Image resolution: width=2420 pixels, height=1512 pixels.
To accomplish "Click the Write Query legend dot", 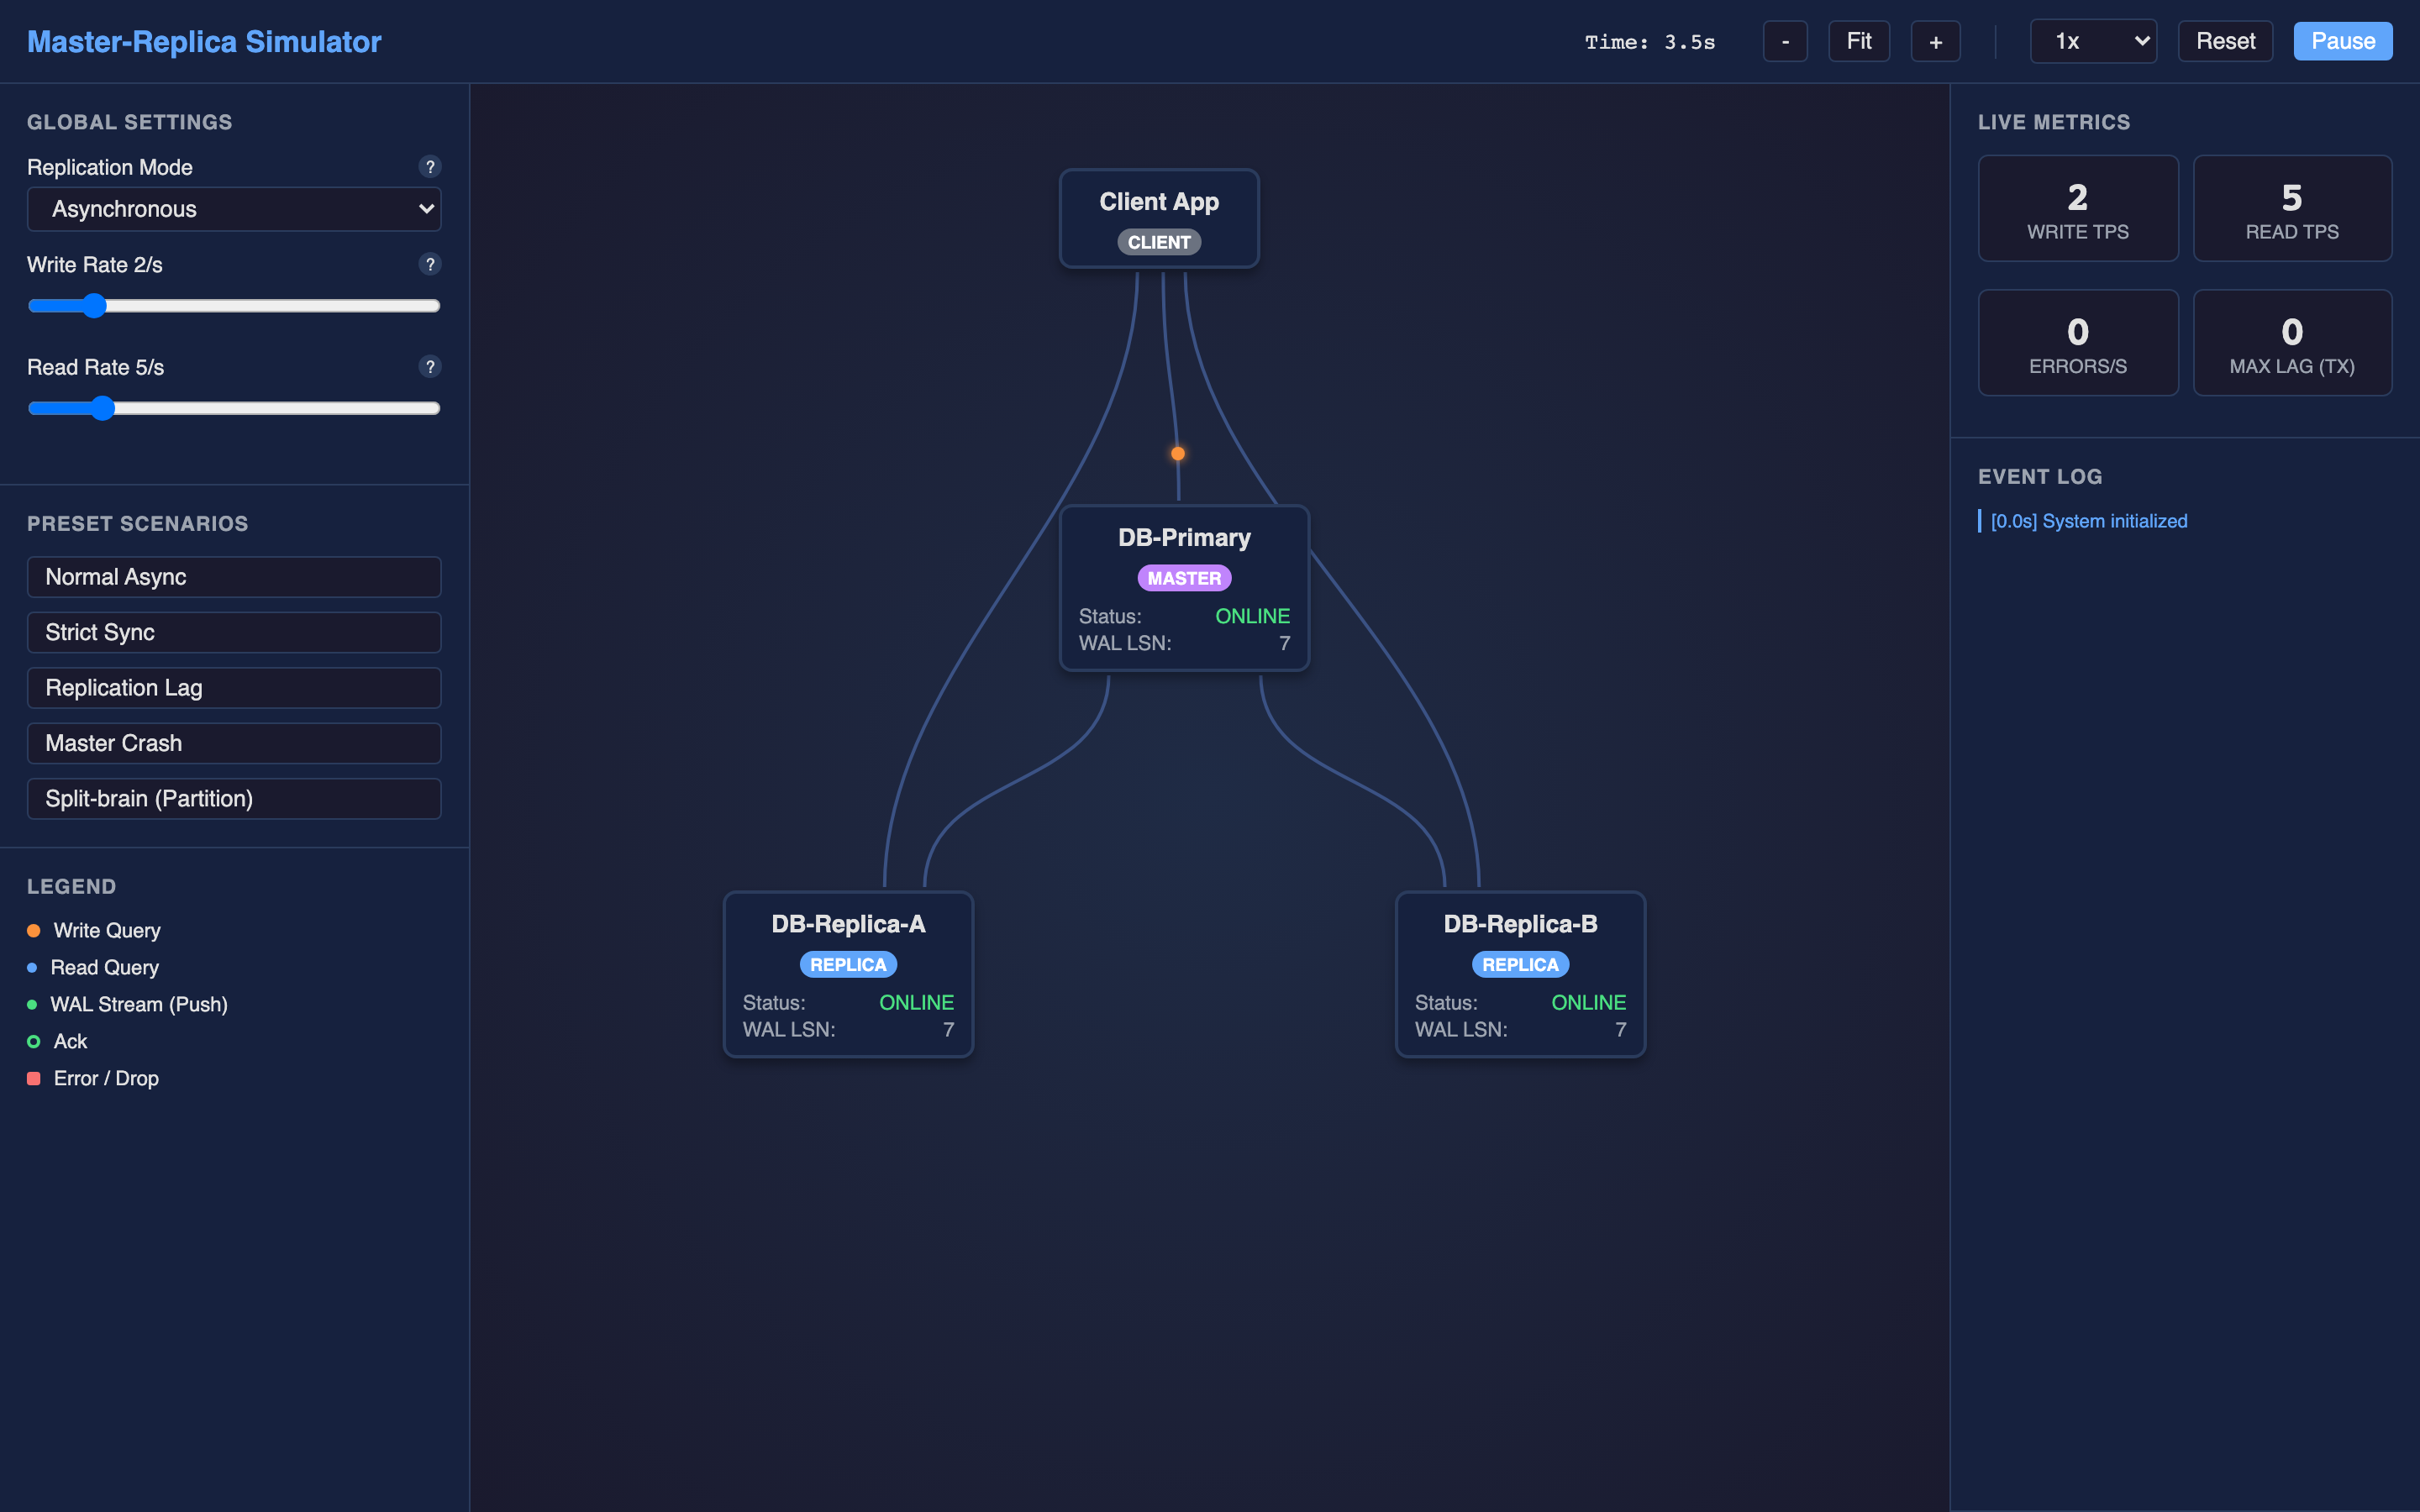I will (x=33, y=931).
